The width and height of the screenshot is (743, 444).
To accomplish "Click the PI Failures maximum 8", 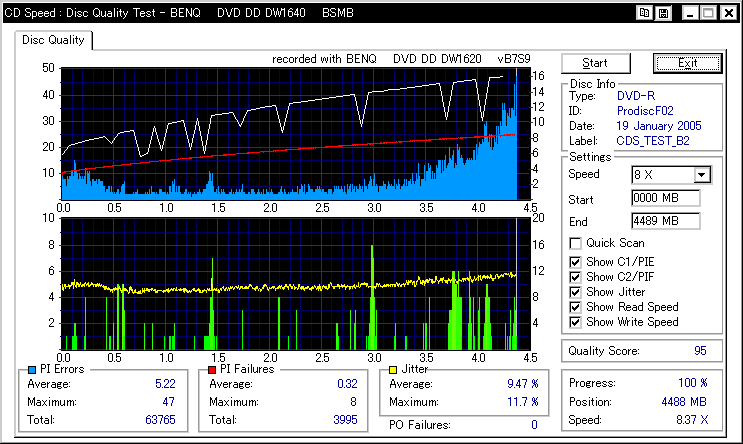I will pos(353,402).
